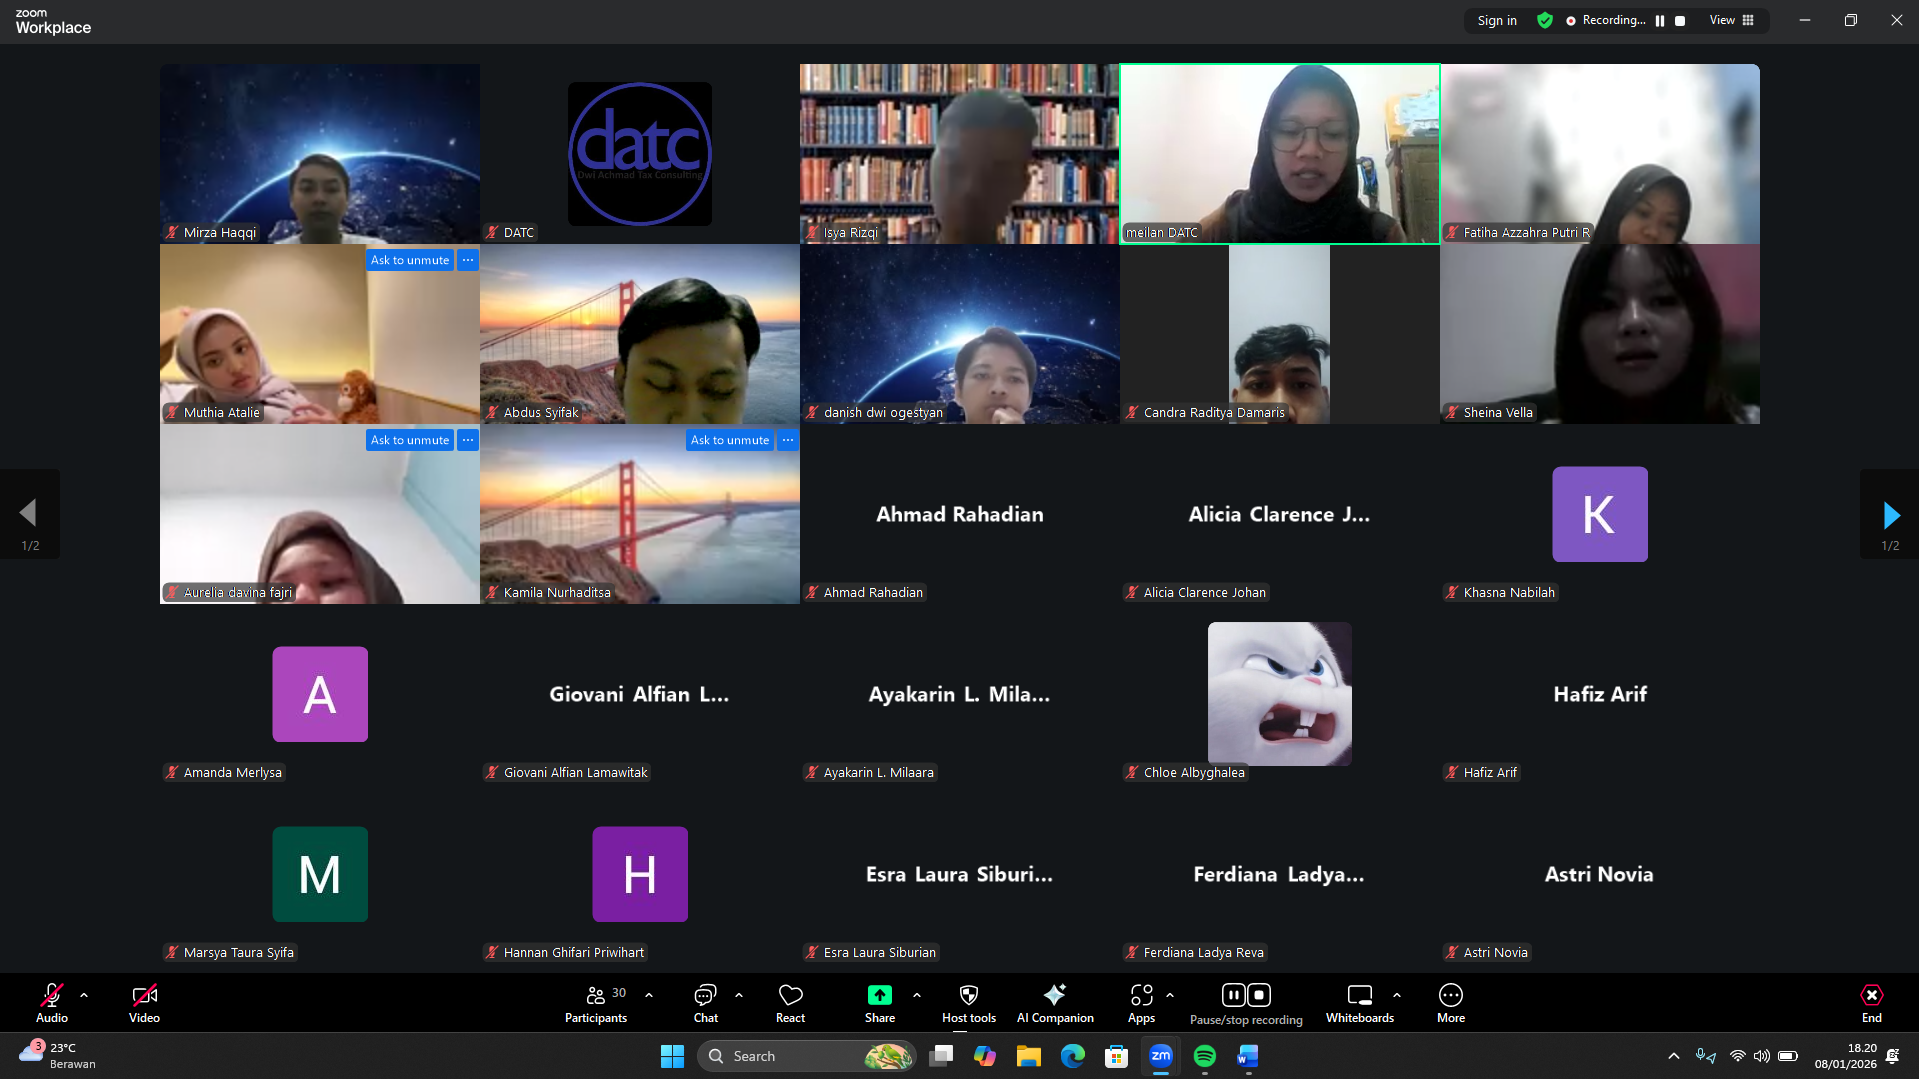Open the React emoji menu

coord(790,1002)
